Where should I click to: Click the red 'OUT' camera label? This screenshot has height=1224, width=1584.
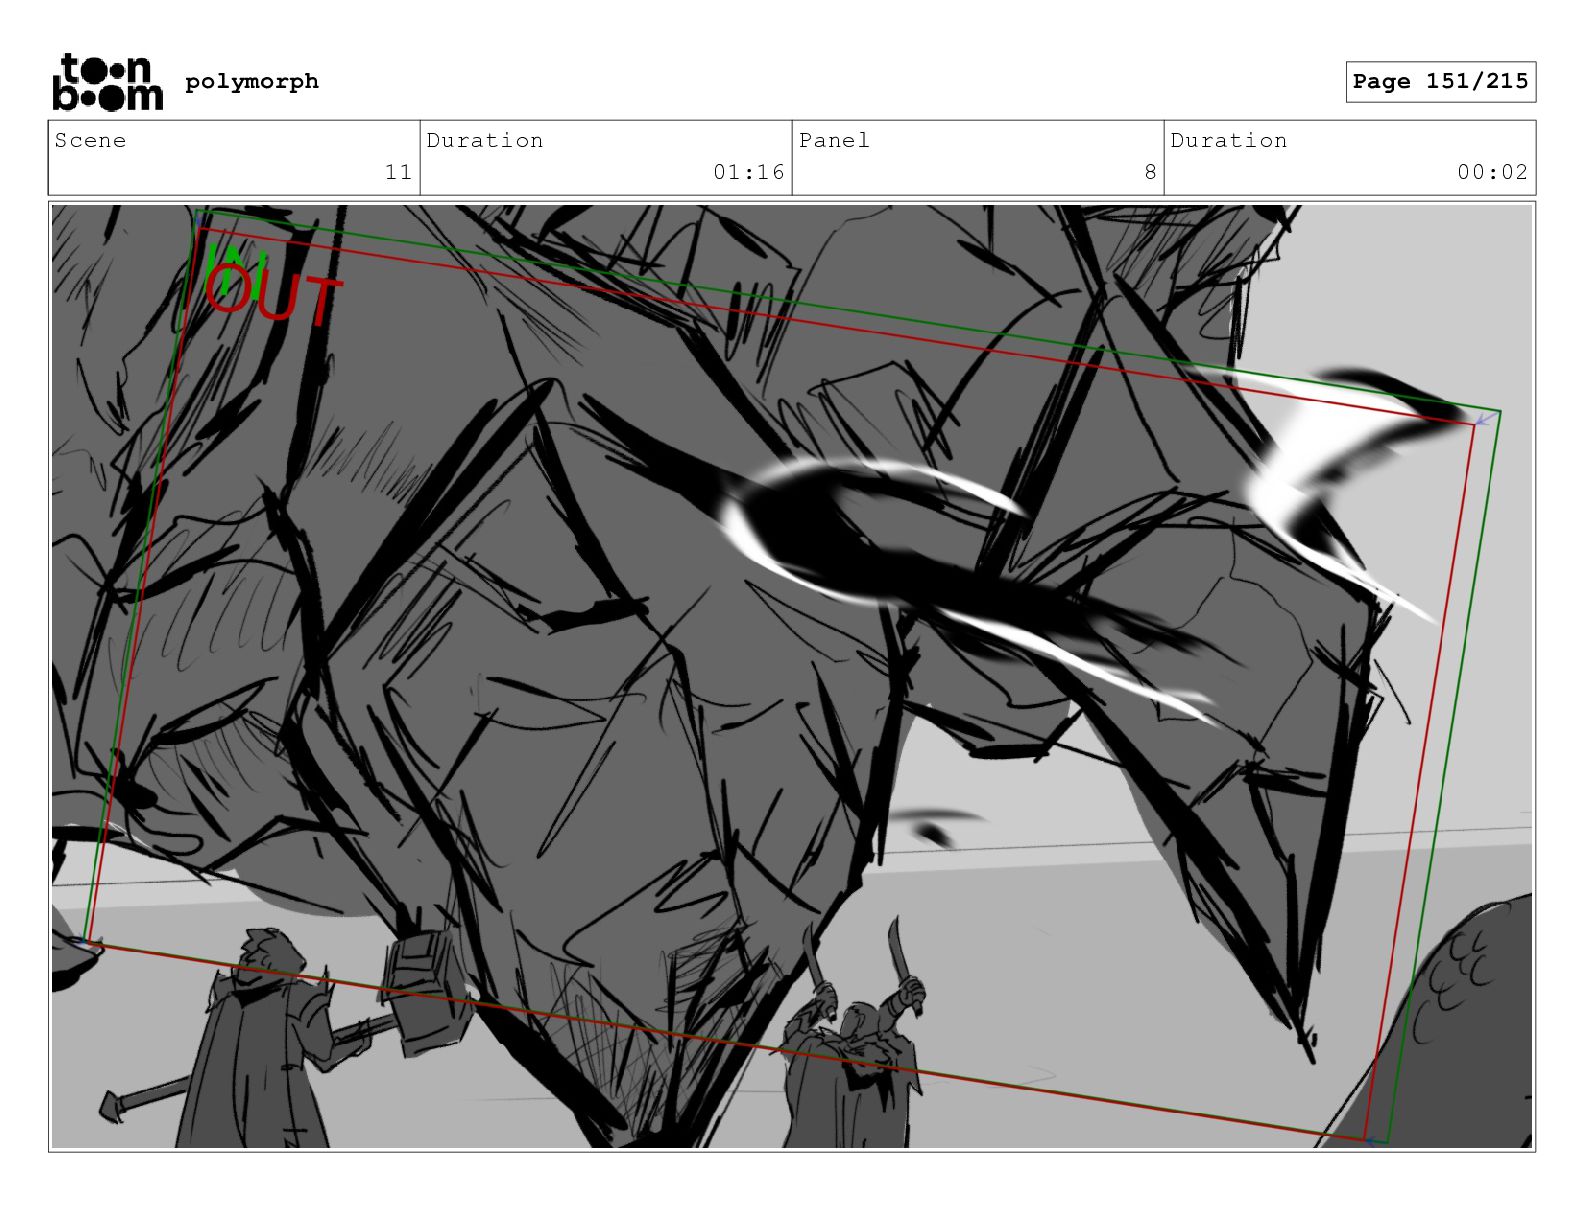(x=274, y=296)
